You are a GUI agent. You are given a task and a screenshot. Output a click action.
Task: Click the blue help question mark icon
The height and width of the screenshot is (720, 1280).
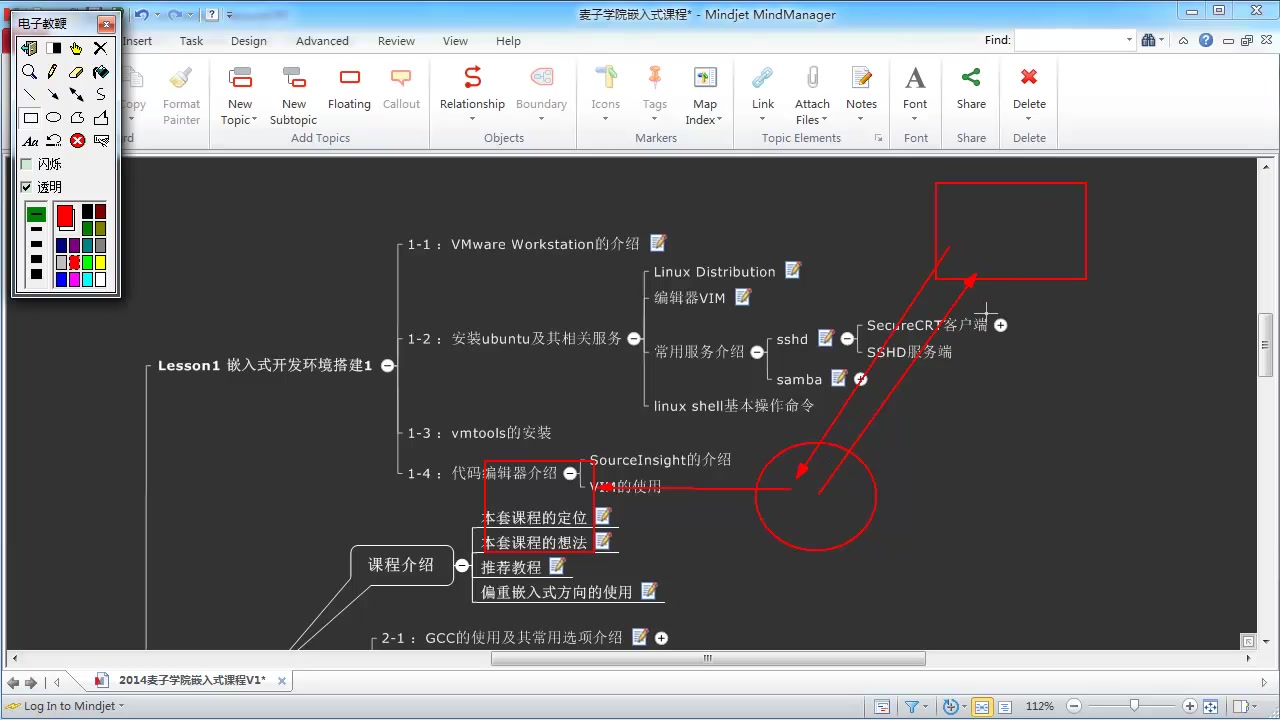coord(1206,40)
